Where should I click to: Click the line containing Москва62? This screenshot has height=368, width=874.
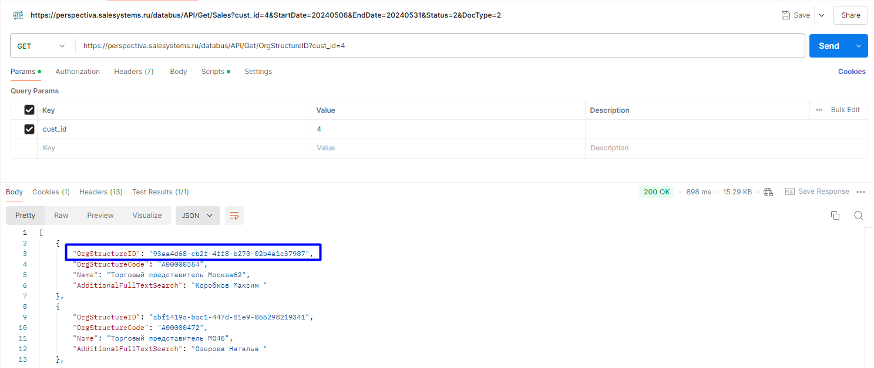point(162,275)
